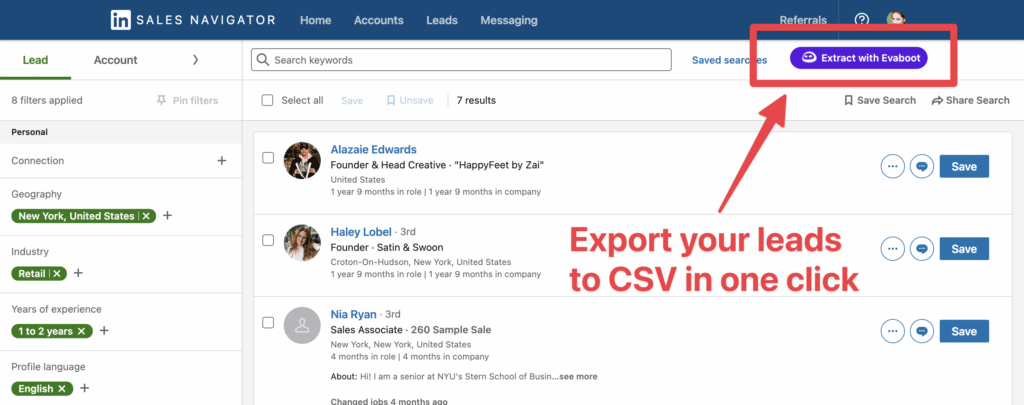Click the Share Search arrow icon
This screenshot has height=405, width=1024.
click(x=937, y=101)
